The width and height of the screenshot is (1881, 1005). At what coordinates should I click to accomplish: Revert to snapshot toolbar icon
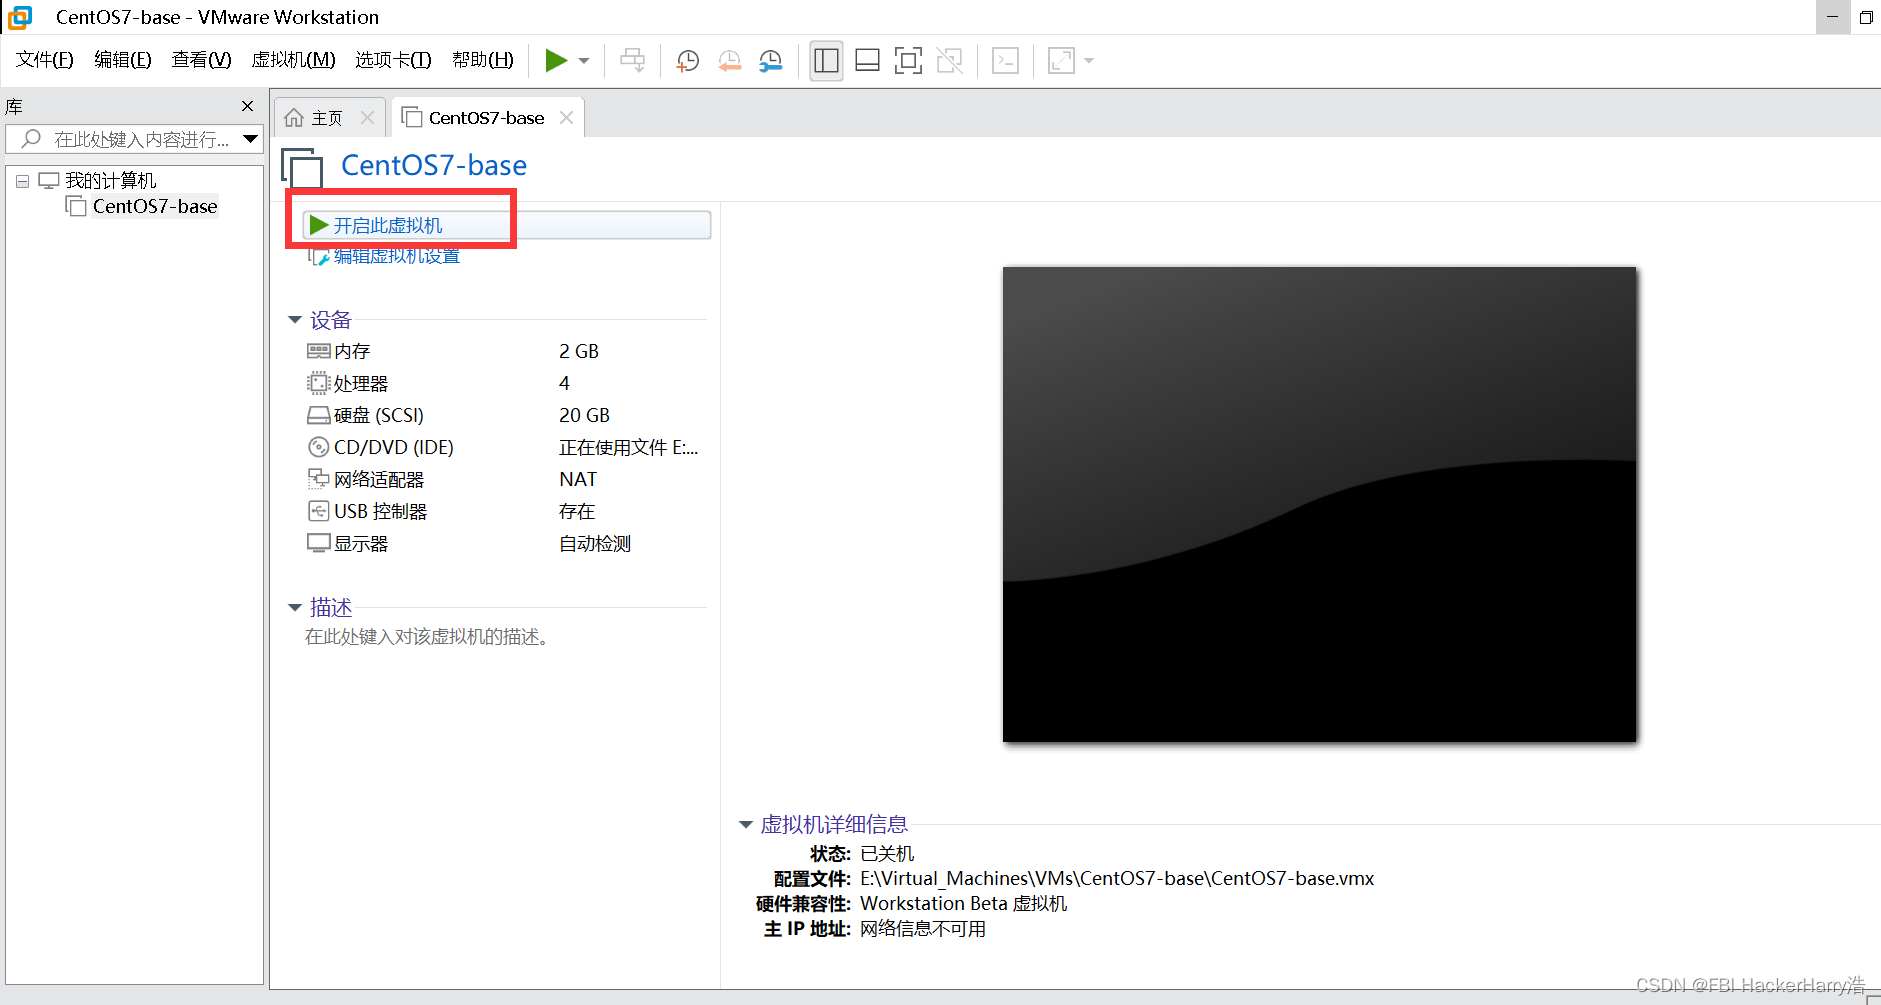pyautogui.click(x=729, y=61)
